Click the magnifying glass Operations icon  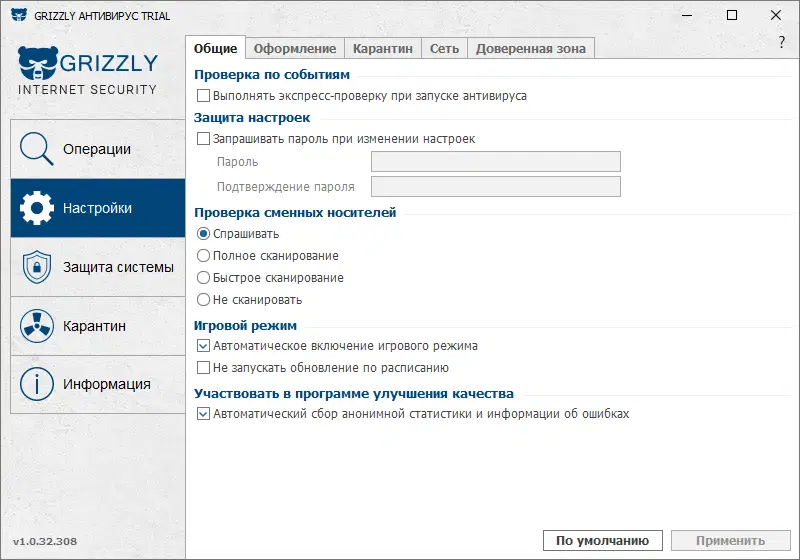click(x=36, y=149)
